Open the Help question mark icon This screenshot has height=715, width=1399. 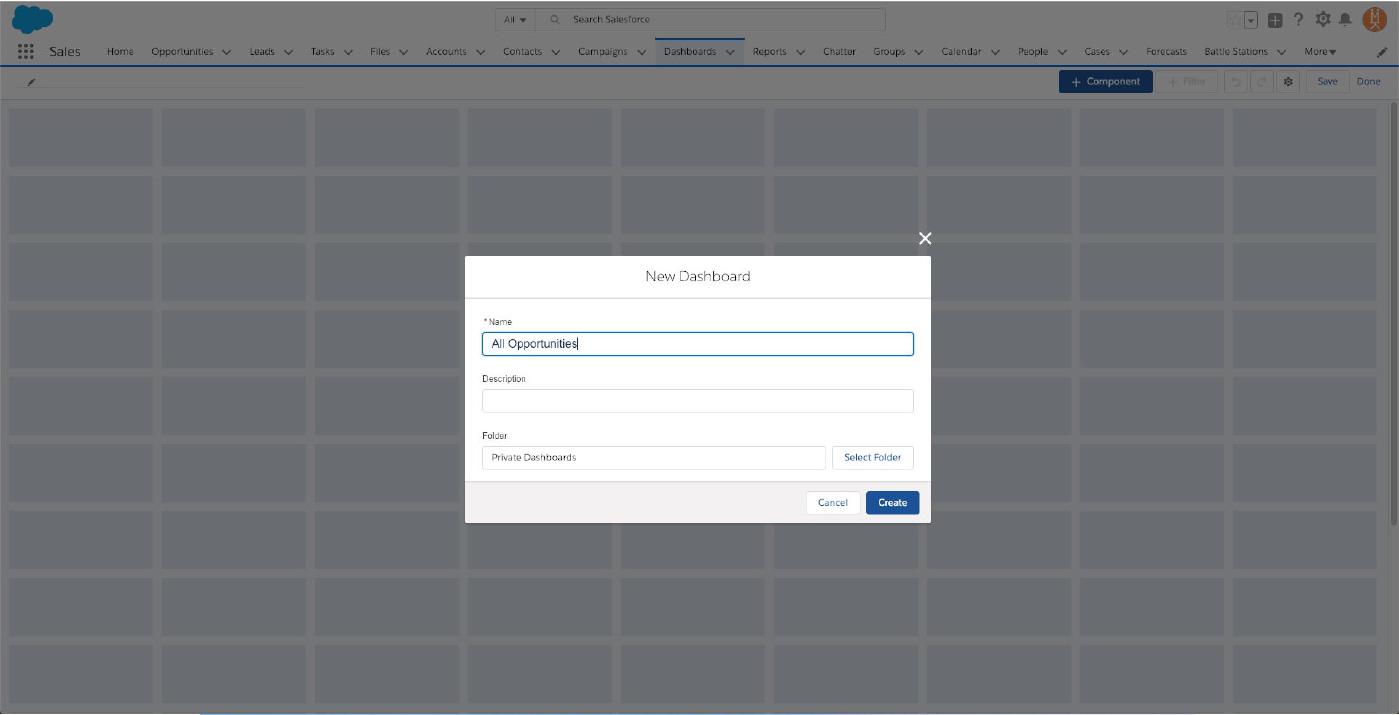tap(1299, 19)
